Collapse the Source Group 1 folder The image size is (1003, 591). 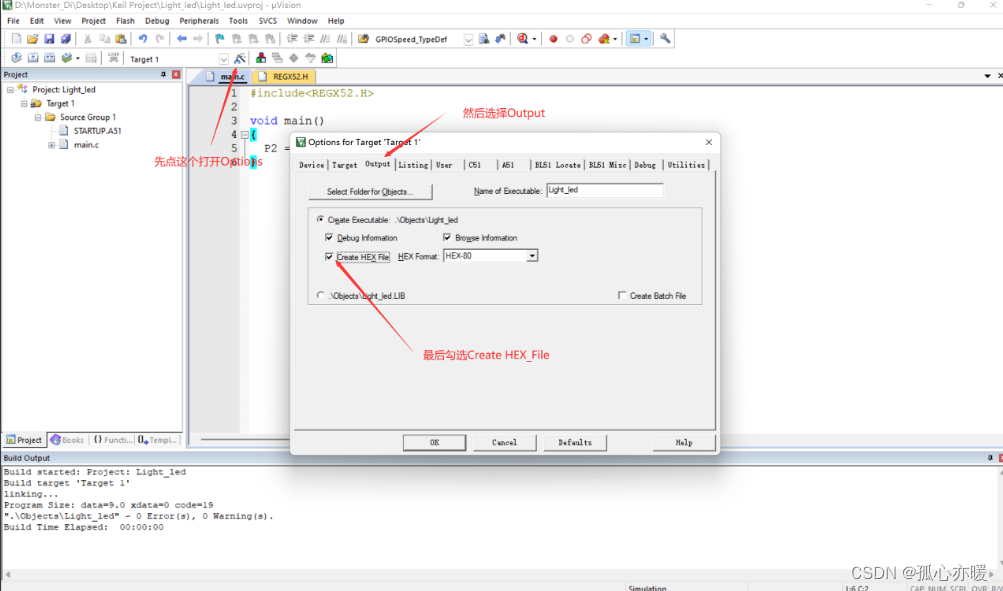click(x=38, y=117)
